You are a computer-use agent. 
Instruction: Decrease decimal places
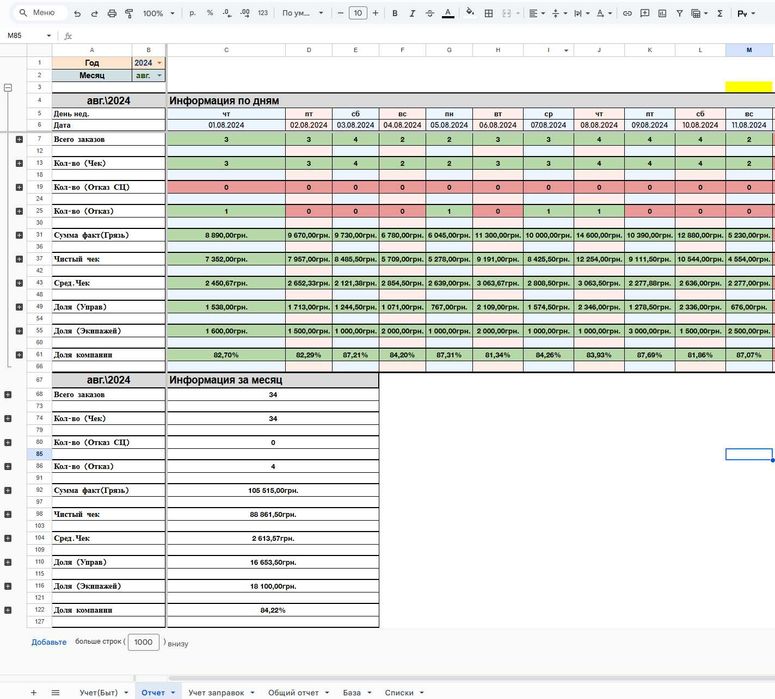[x=227, y=13]
